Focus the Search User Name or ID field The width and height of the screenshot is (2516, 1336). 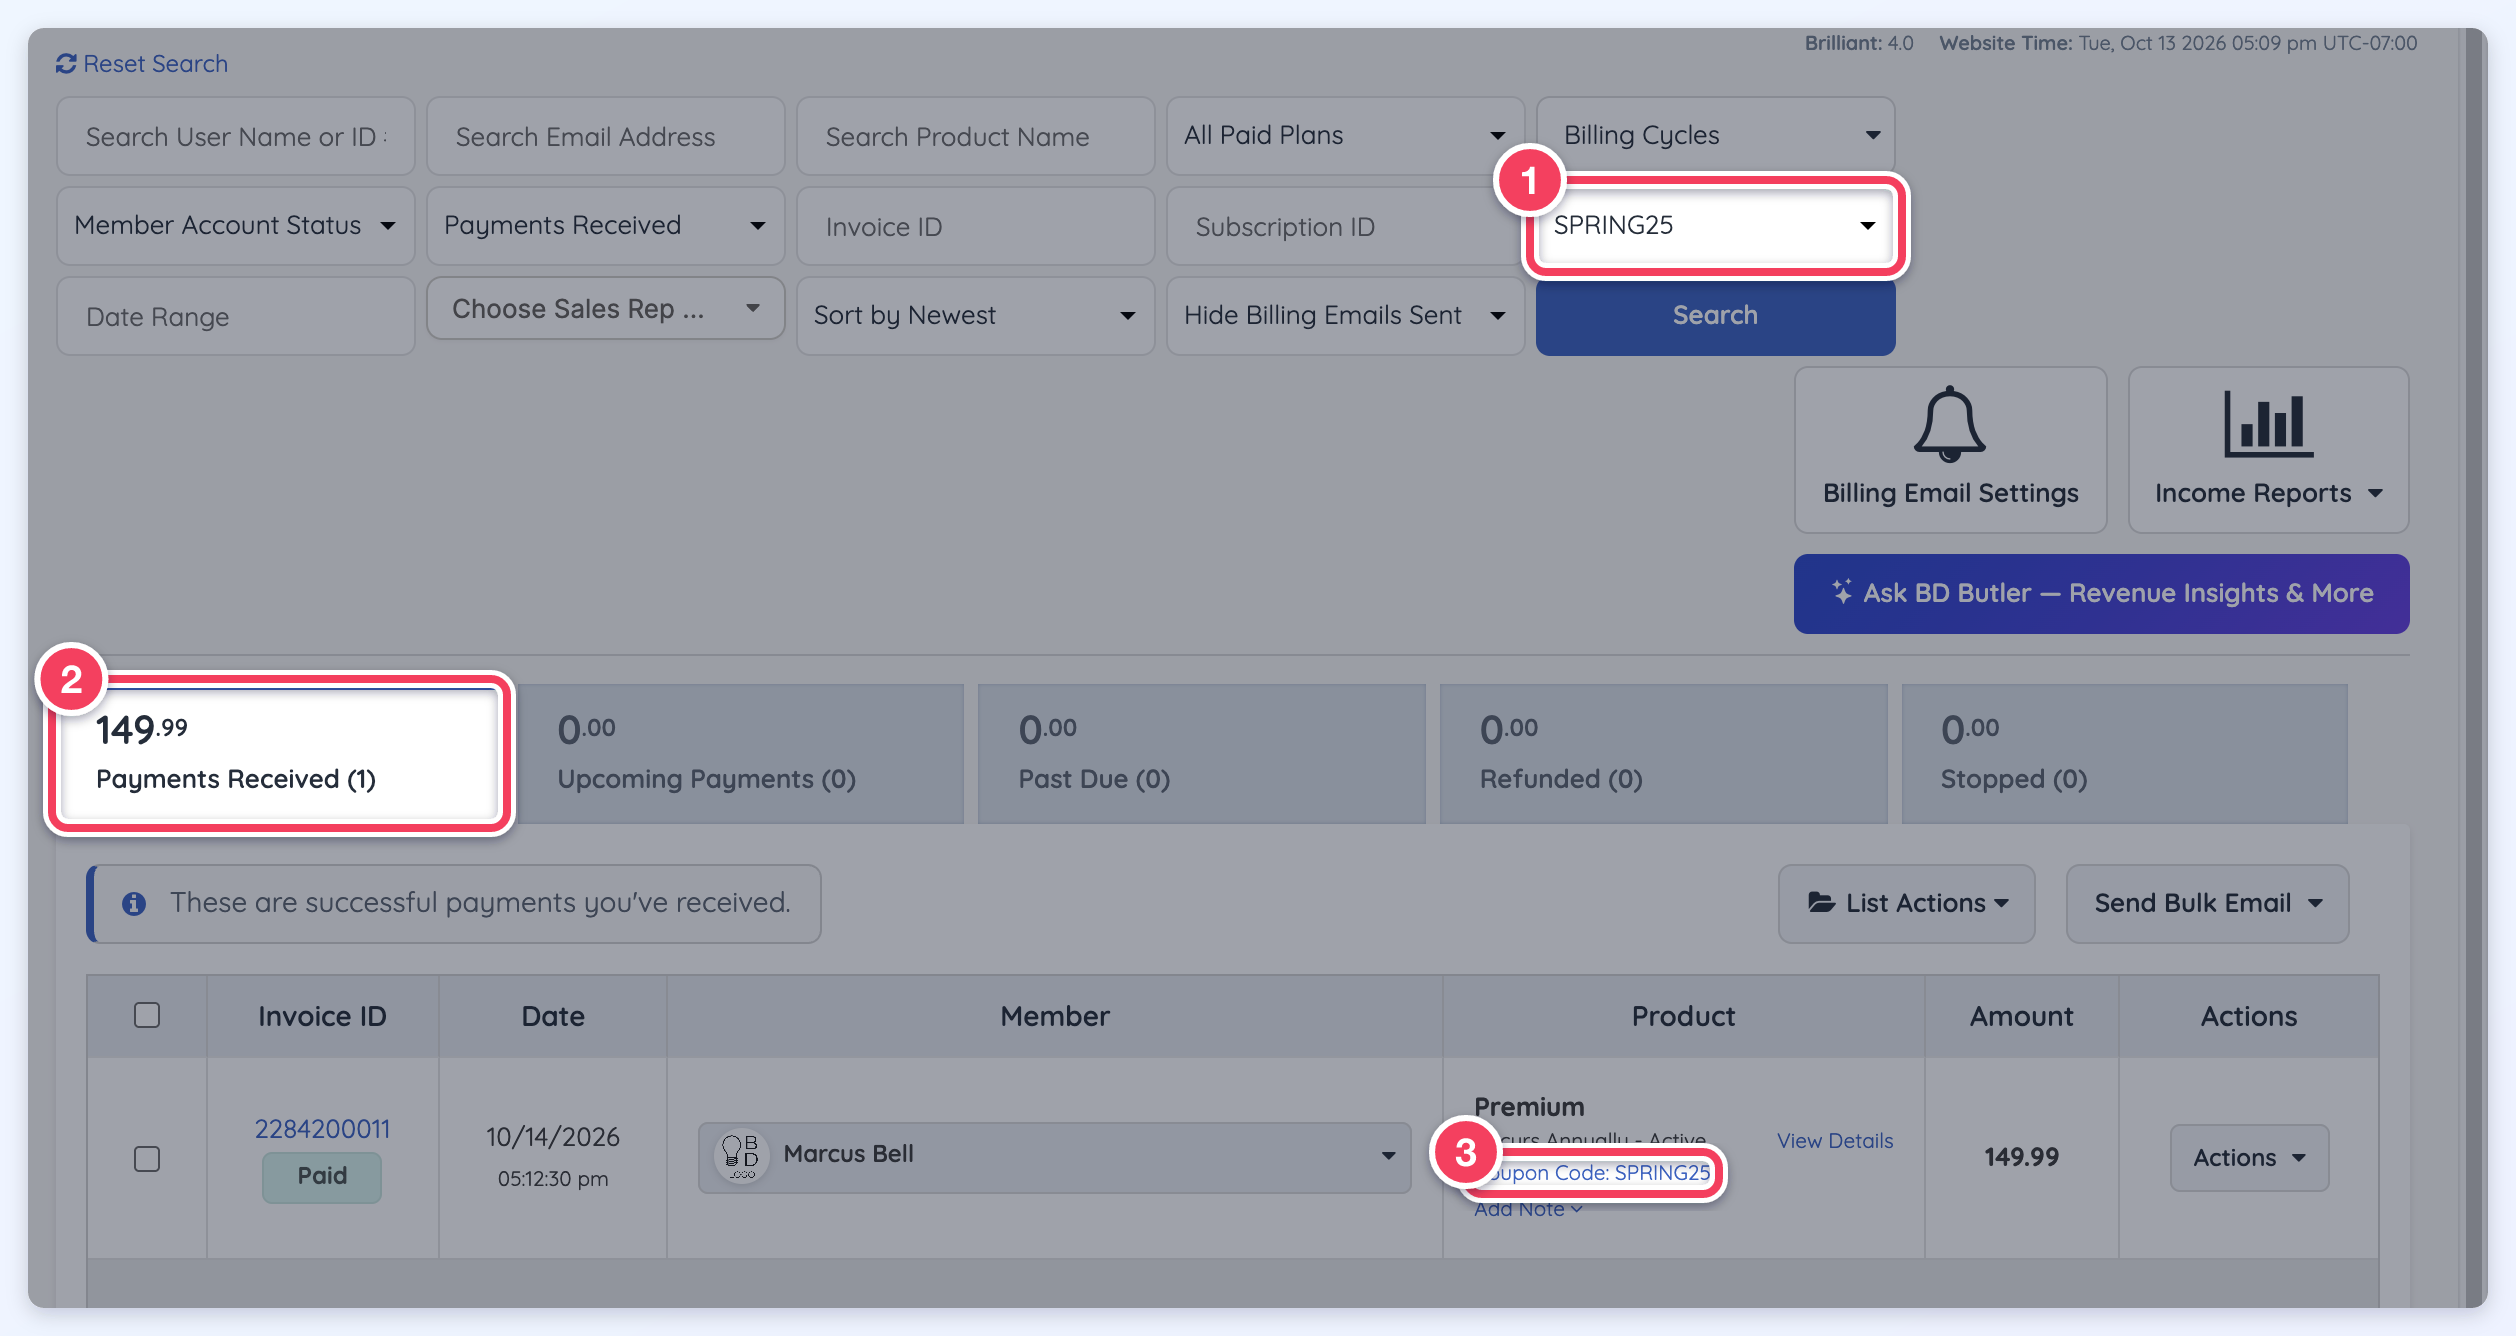(x=235, y=136)
